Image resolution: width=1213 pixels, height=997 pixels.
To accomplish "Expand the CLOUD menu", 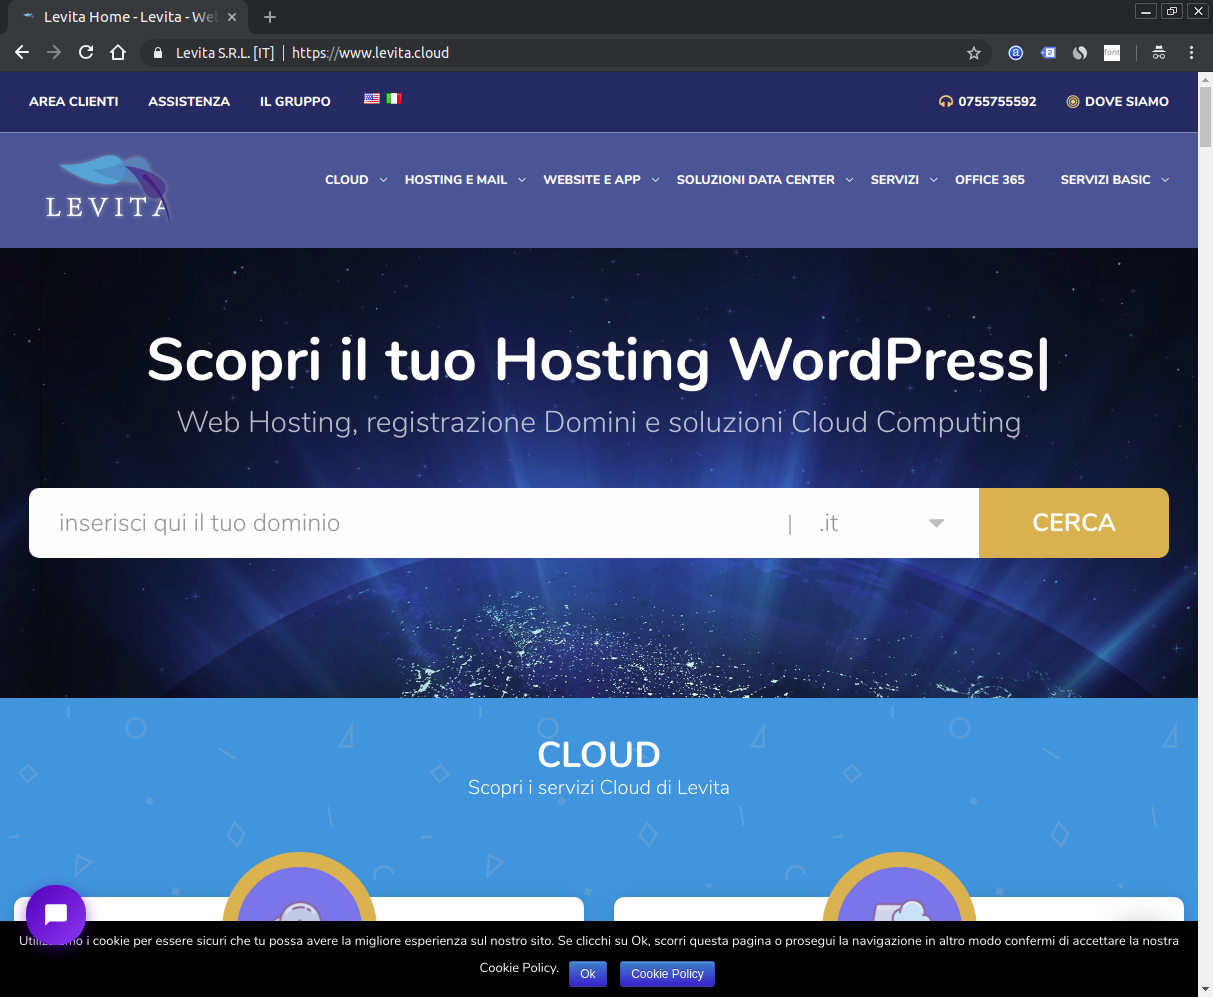I will [x=347, y=180].
